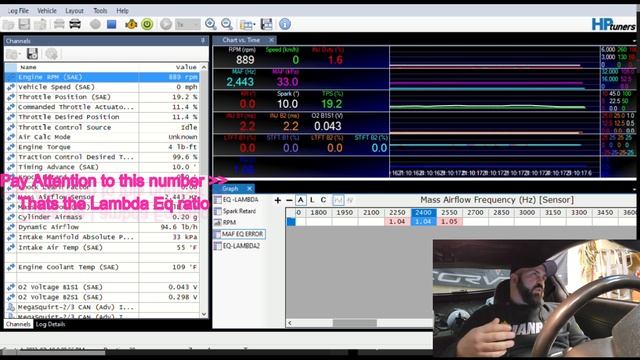Click the grayed vehicle disconnect icon
The height and width of the screenshot is (360, 640).
(x=59, y=24)
